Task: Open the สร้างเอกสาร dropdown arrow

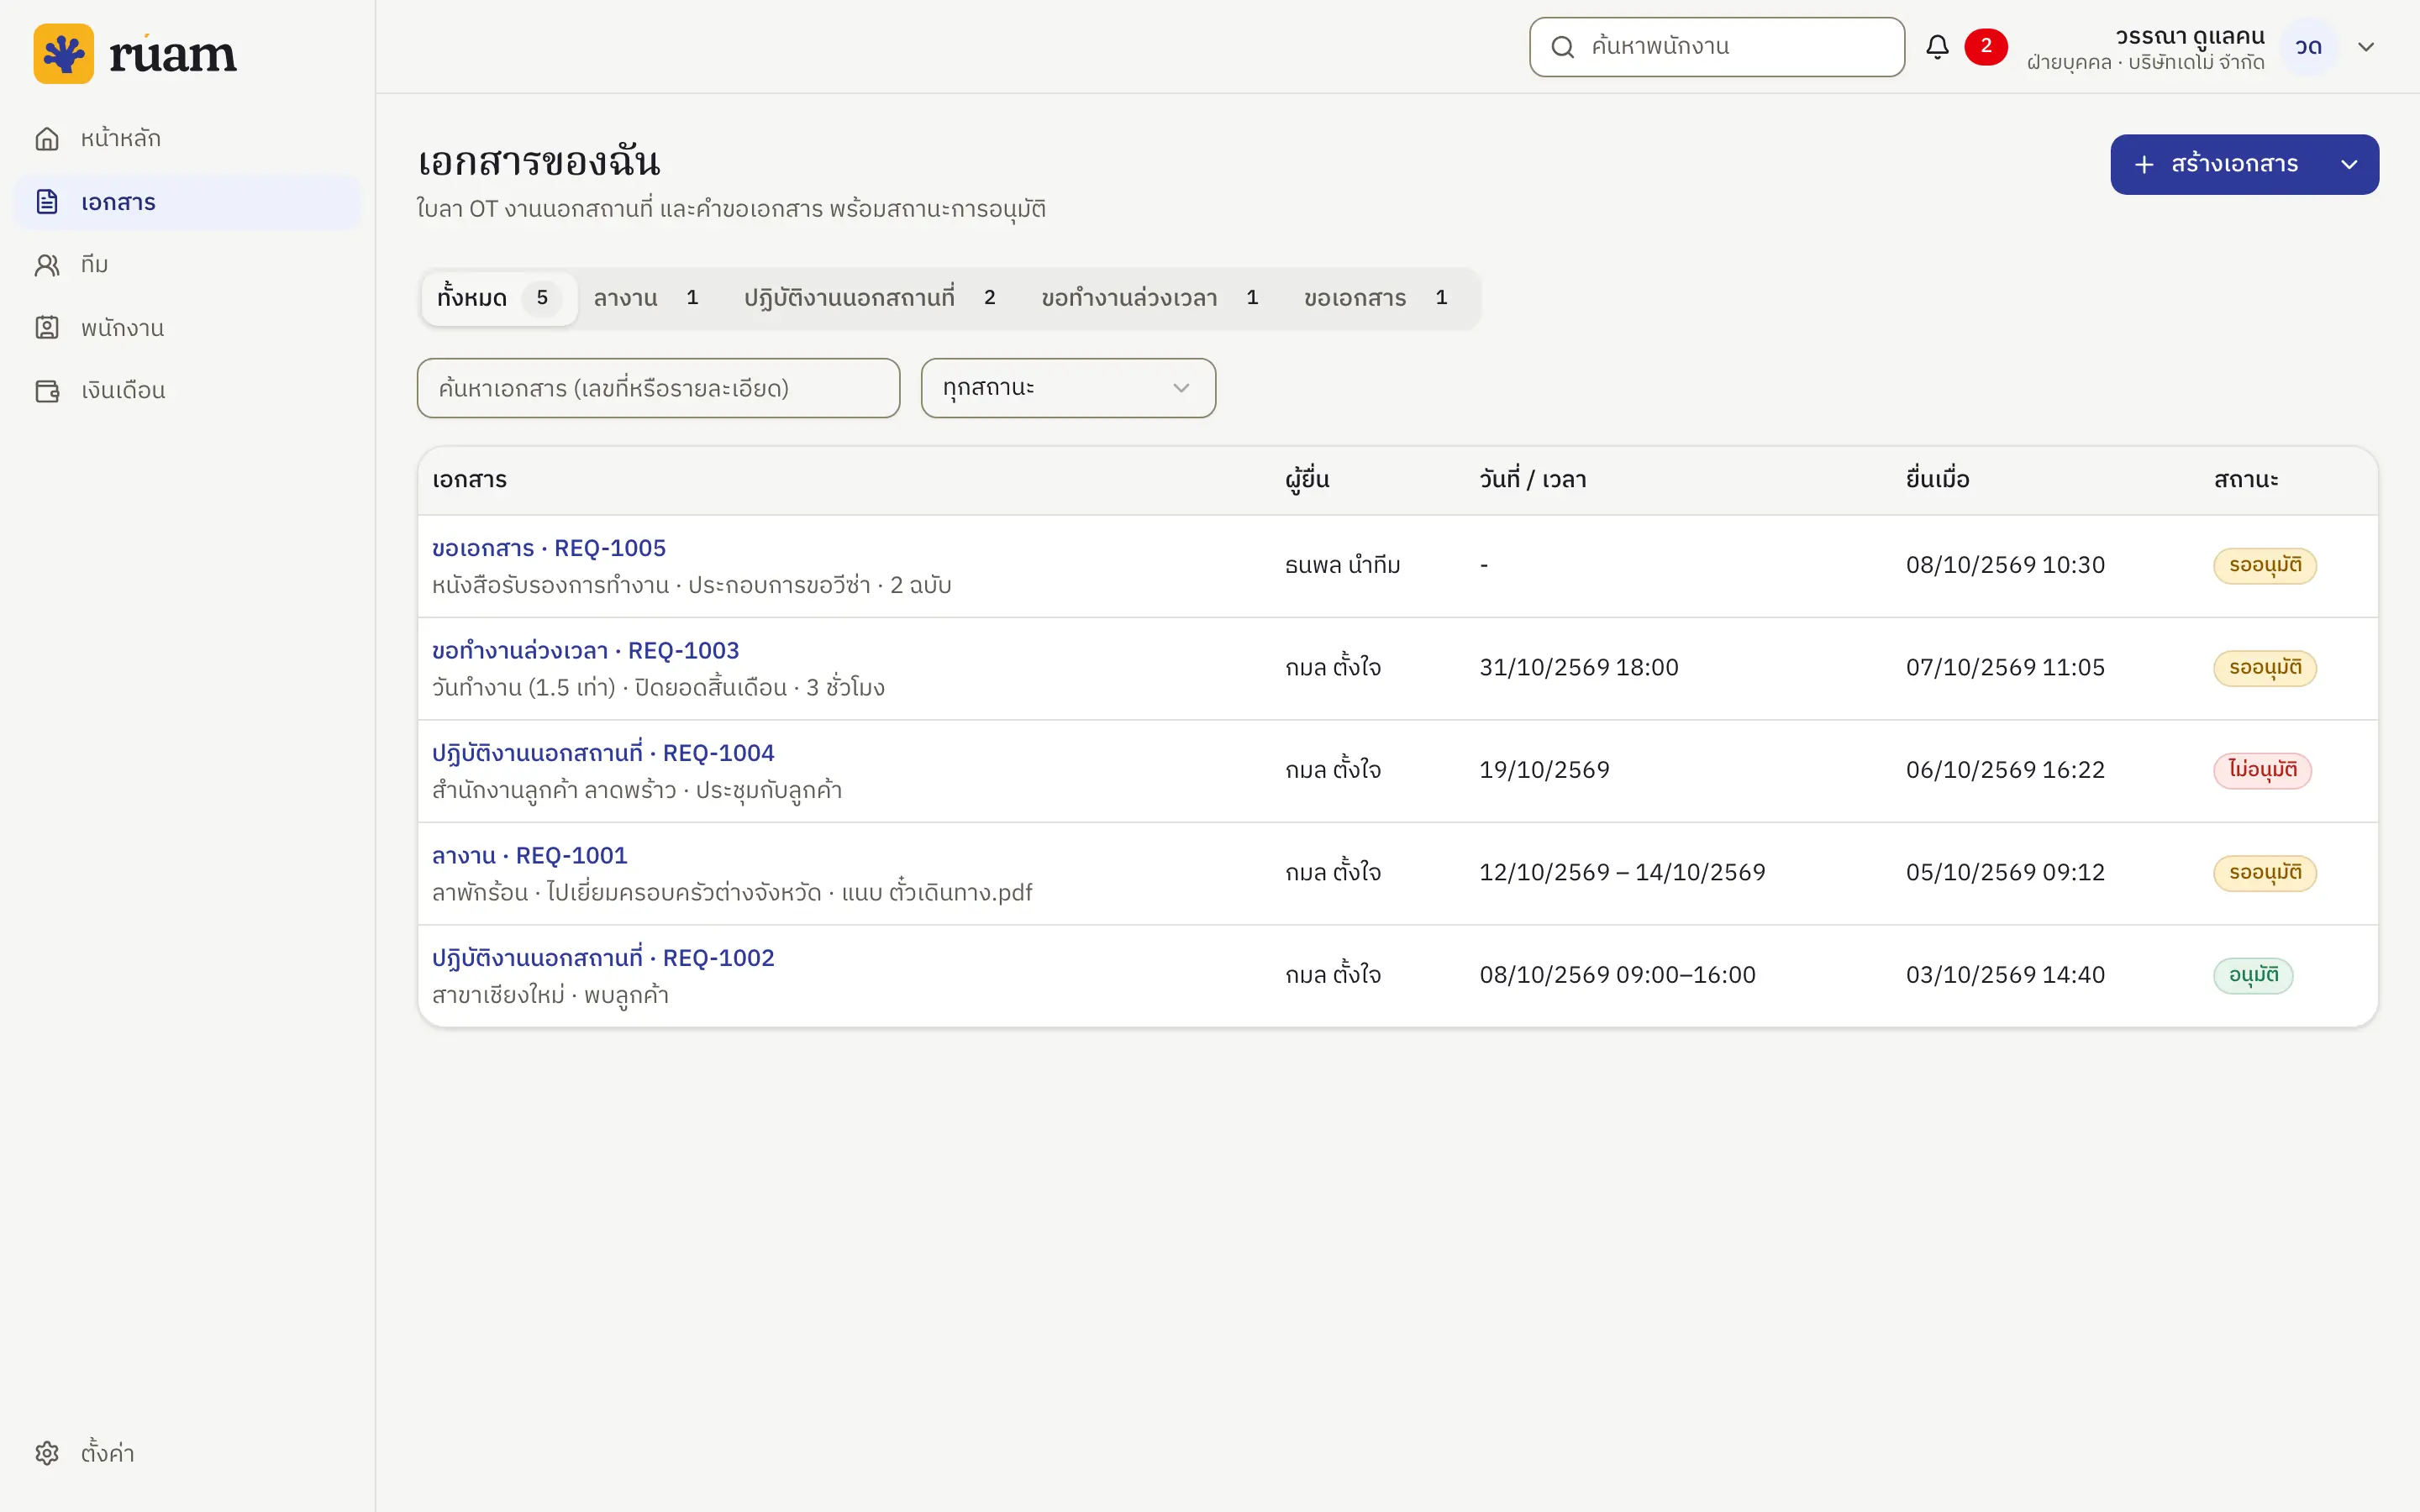Action: coord(2350,164)
